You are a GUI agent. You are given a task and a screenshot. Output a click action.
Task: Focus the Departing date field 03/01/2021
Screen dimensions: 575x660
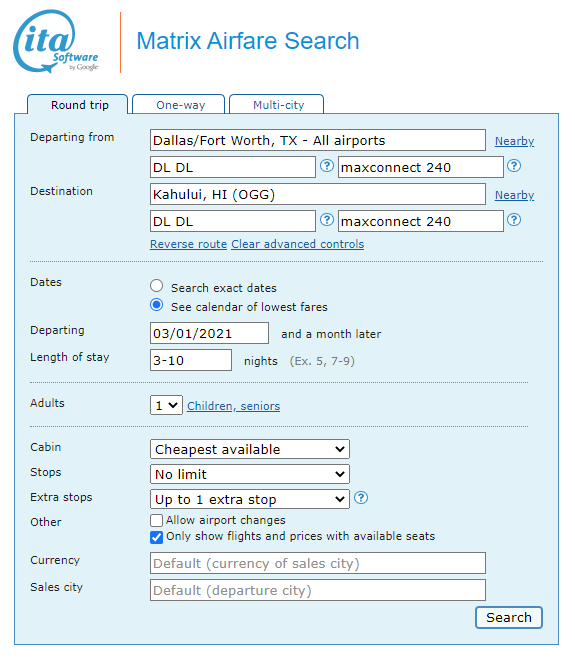209,333
